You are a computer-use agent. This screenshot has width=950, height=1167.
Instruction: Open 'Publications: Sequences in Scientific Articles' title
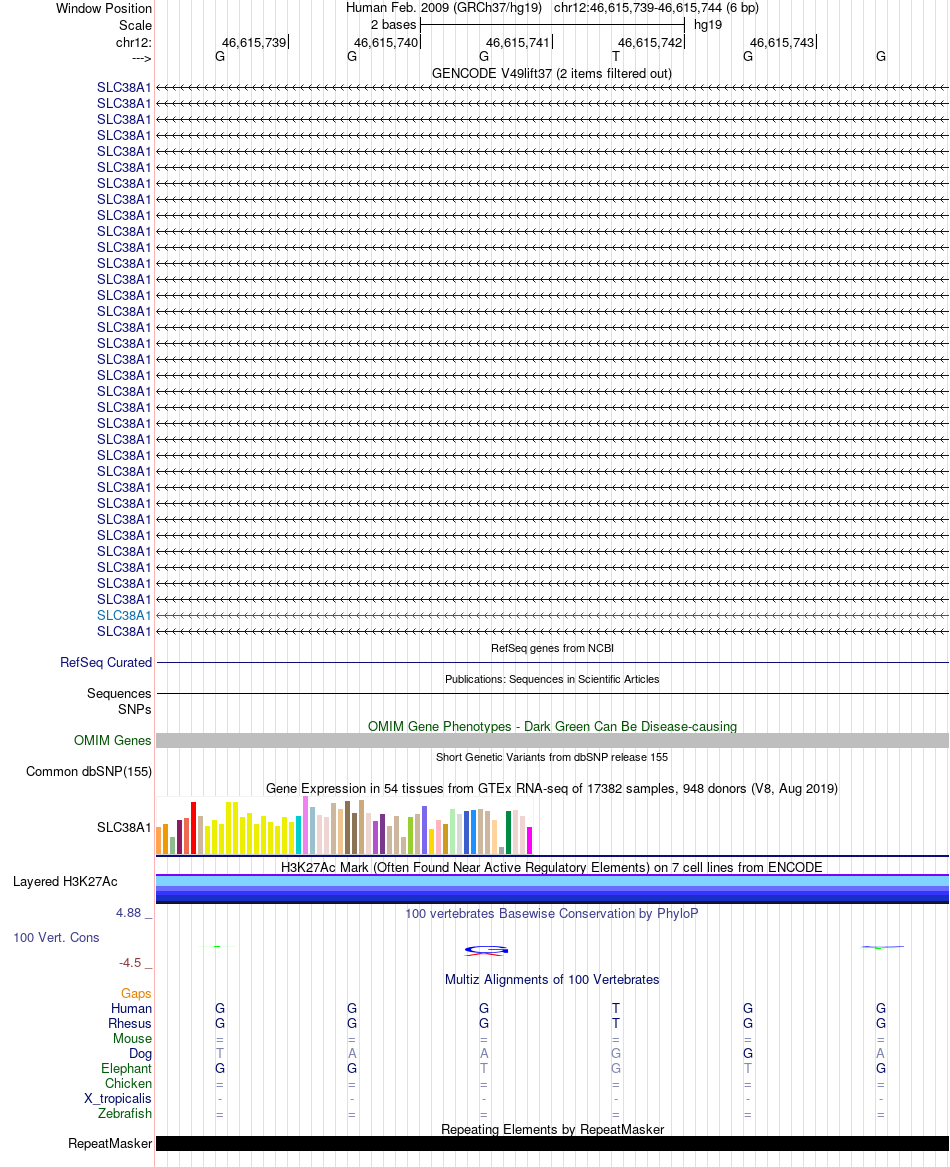[x=552, y=679]
